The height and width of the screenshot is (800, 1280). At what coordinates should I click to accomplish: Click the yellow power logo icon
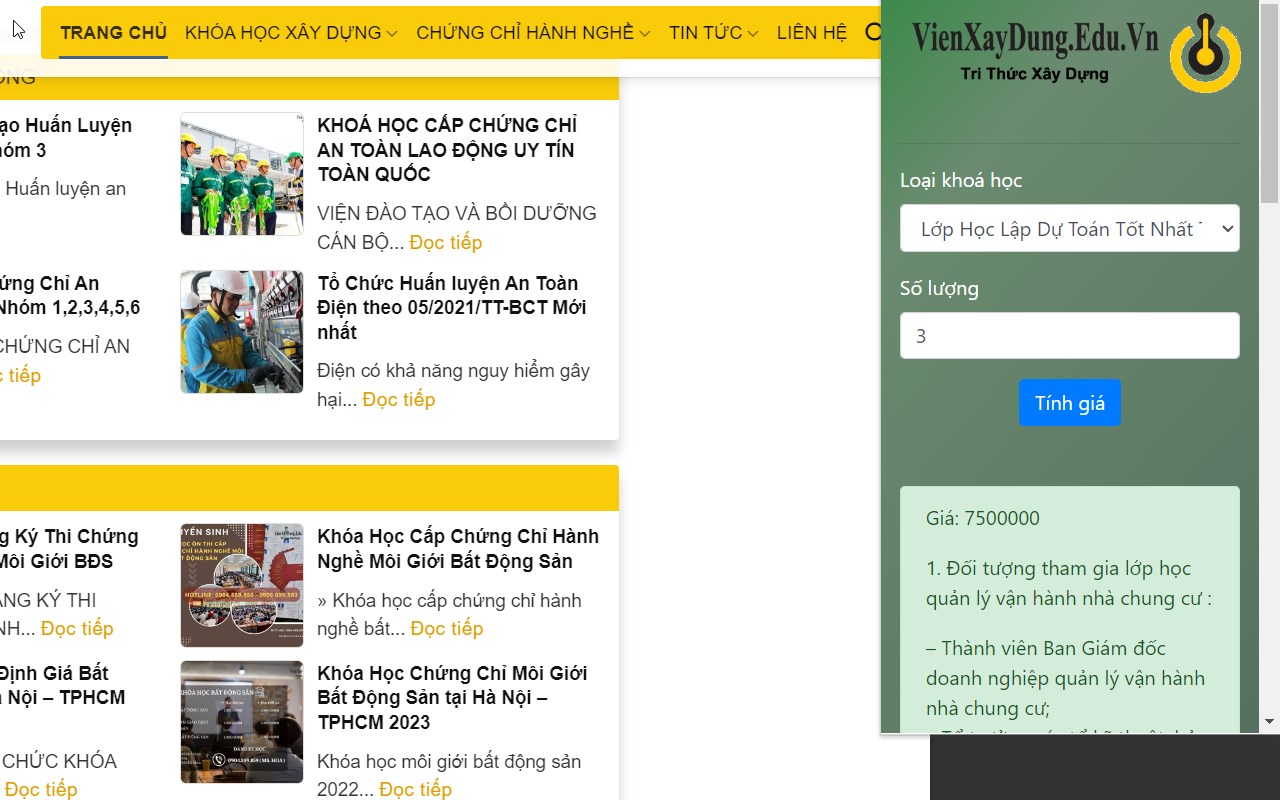[x=1205, y=53]
